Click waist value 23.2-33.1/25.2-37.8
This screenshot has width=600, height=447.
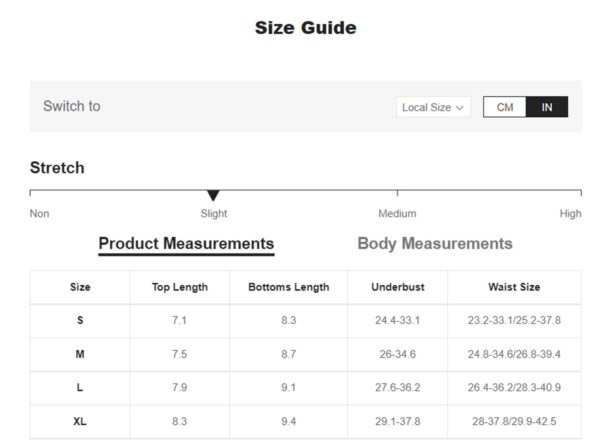coord(514,320)
